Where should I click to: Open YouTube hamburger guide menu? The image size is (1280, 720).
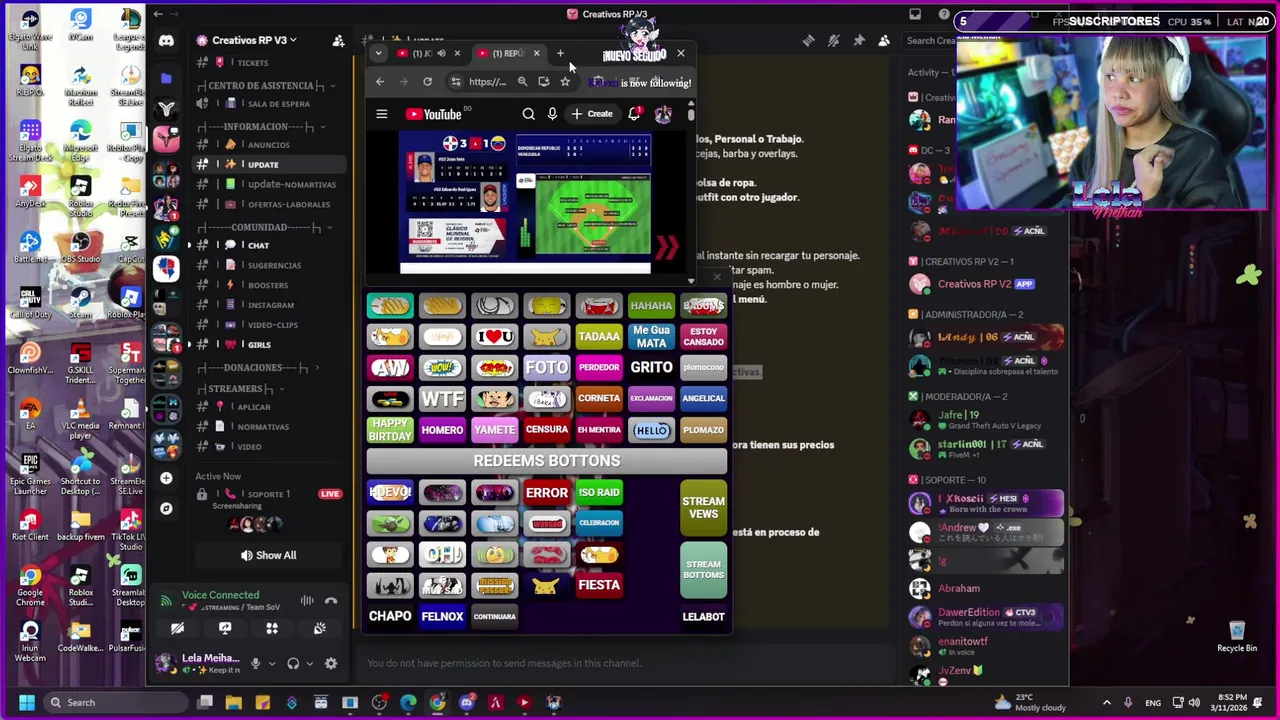(x=381, y=114)
